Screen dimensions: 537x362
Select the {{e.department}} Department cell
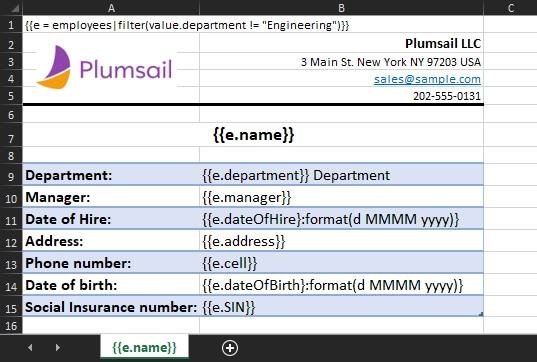click(x=341, y=175)
